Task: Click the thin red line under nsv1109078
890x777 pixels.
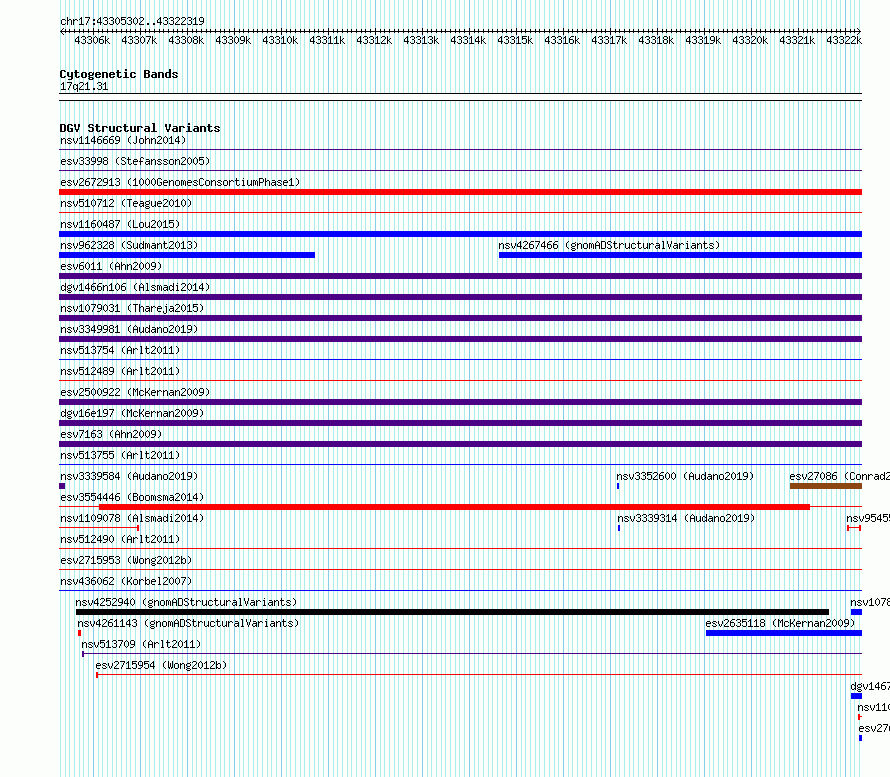Action: click(x=99, y=528)
